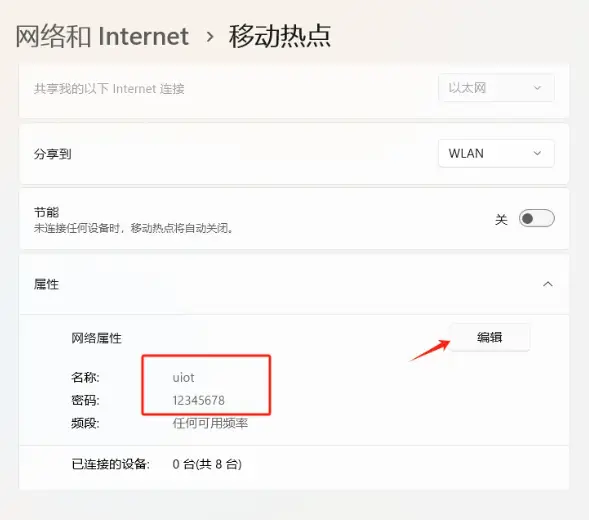The height and width of the screenshot is (520, 589).
Task: Collapse the 属性 section chevron
Action: click(x=548, y=284)
